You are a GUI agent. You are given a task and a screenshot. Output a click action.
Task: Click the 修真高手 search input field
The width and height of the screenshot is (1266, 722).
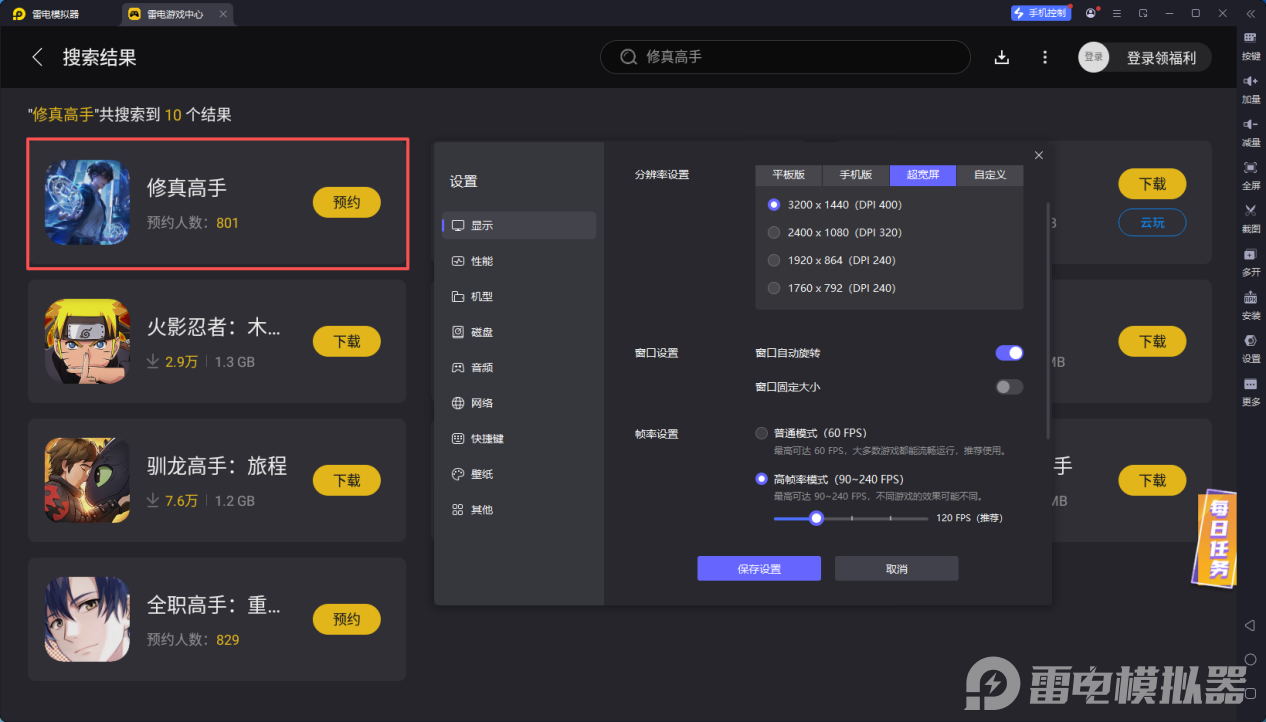(x=785, y=57)
